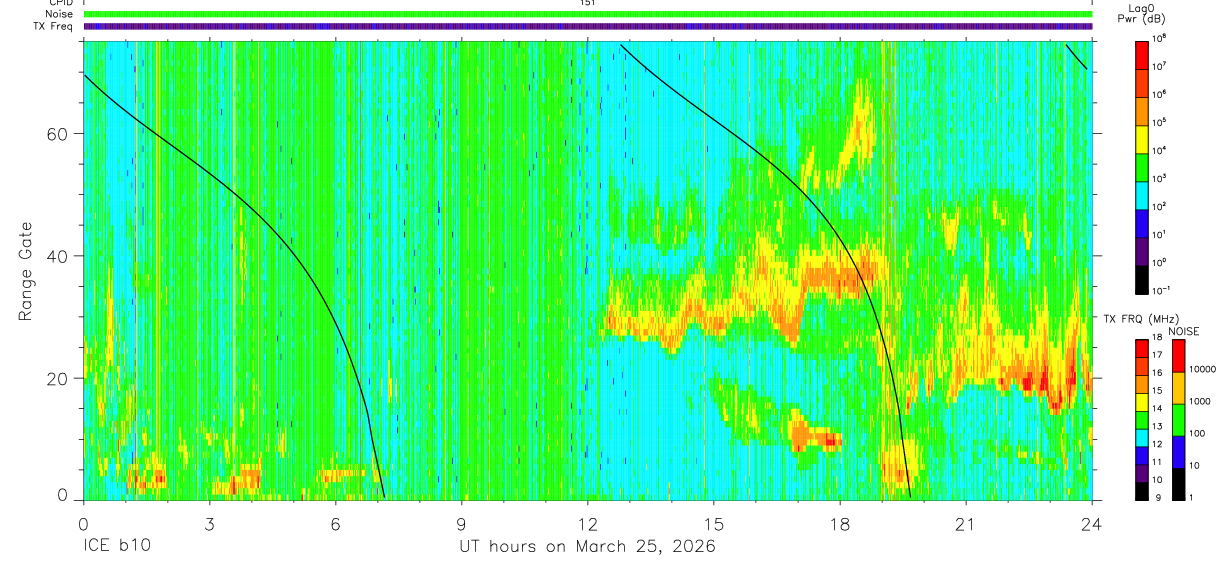Click the orange segment of the NOISE colorbar
This screenshot has height=567, width=1228.
point(1178,388)
